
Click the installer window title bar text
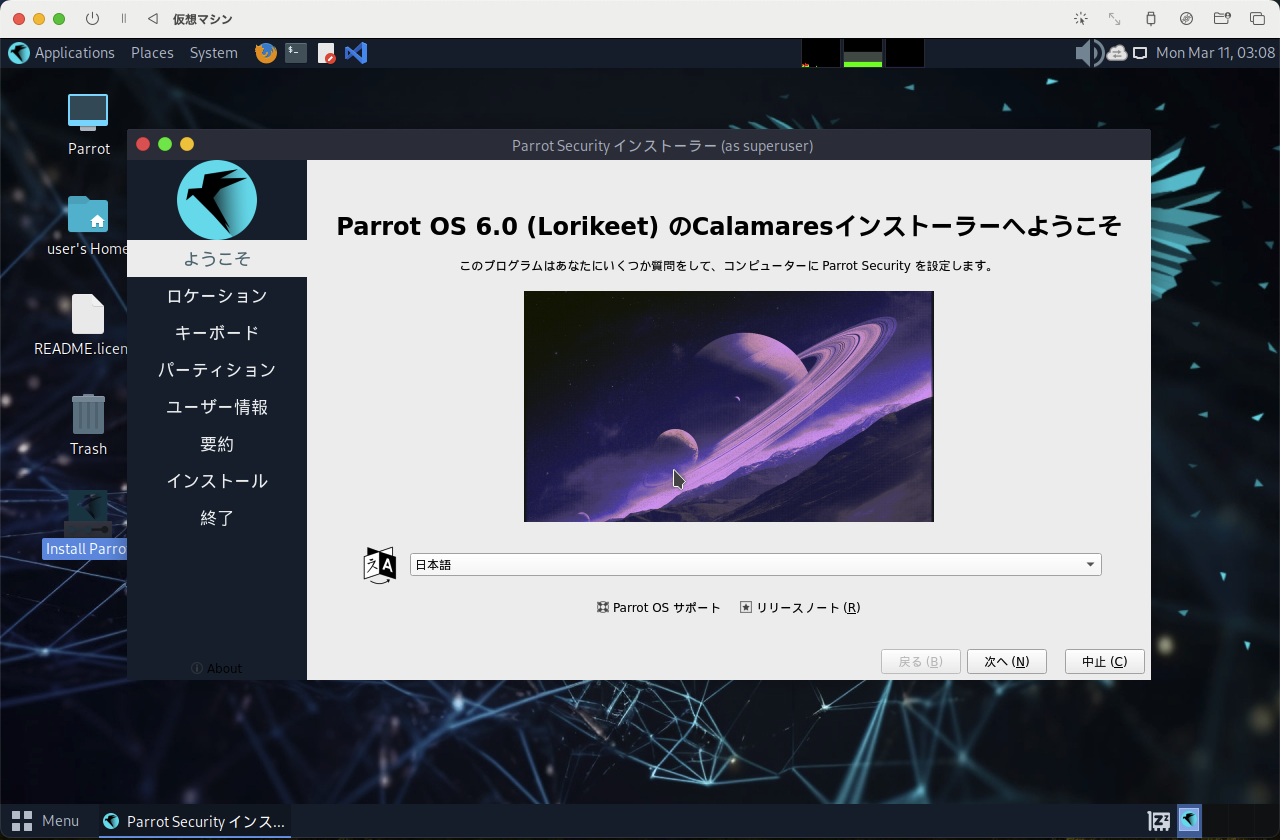tap(662, 145)
